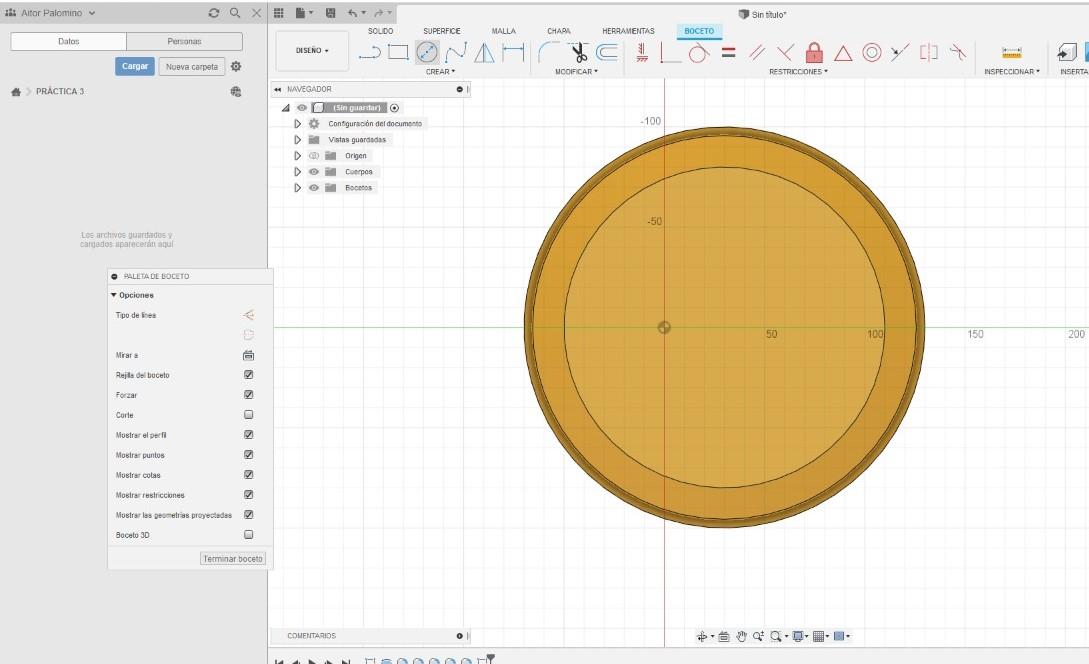Expand the Bocetos tree folder
This screenshot has height=664, width=1089.
[297, 188]
